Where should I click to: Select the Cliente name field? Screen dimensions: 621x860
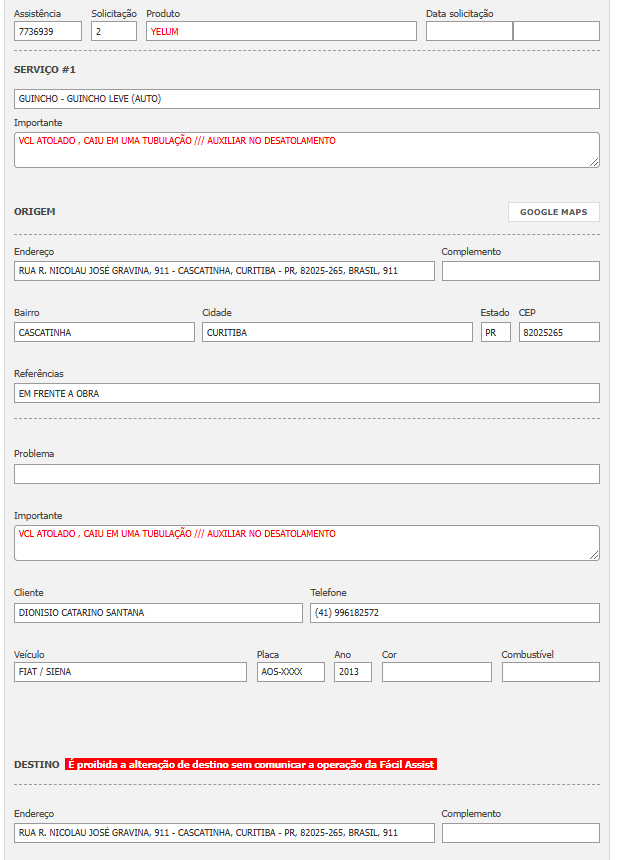click(158, 613)
